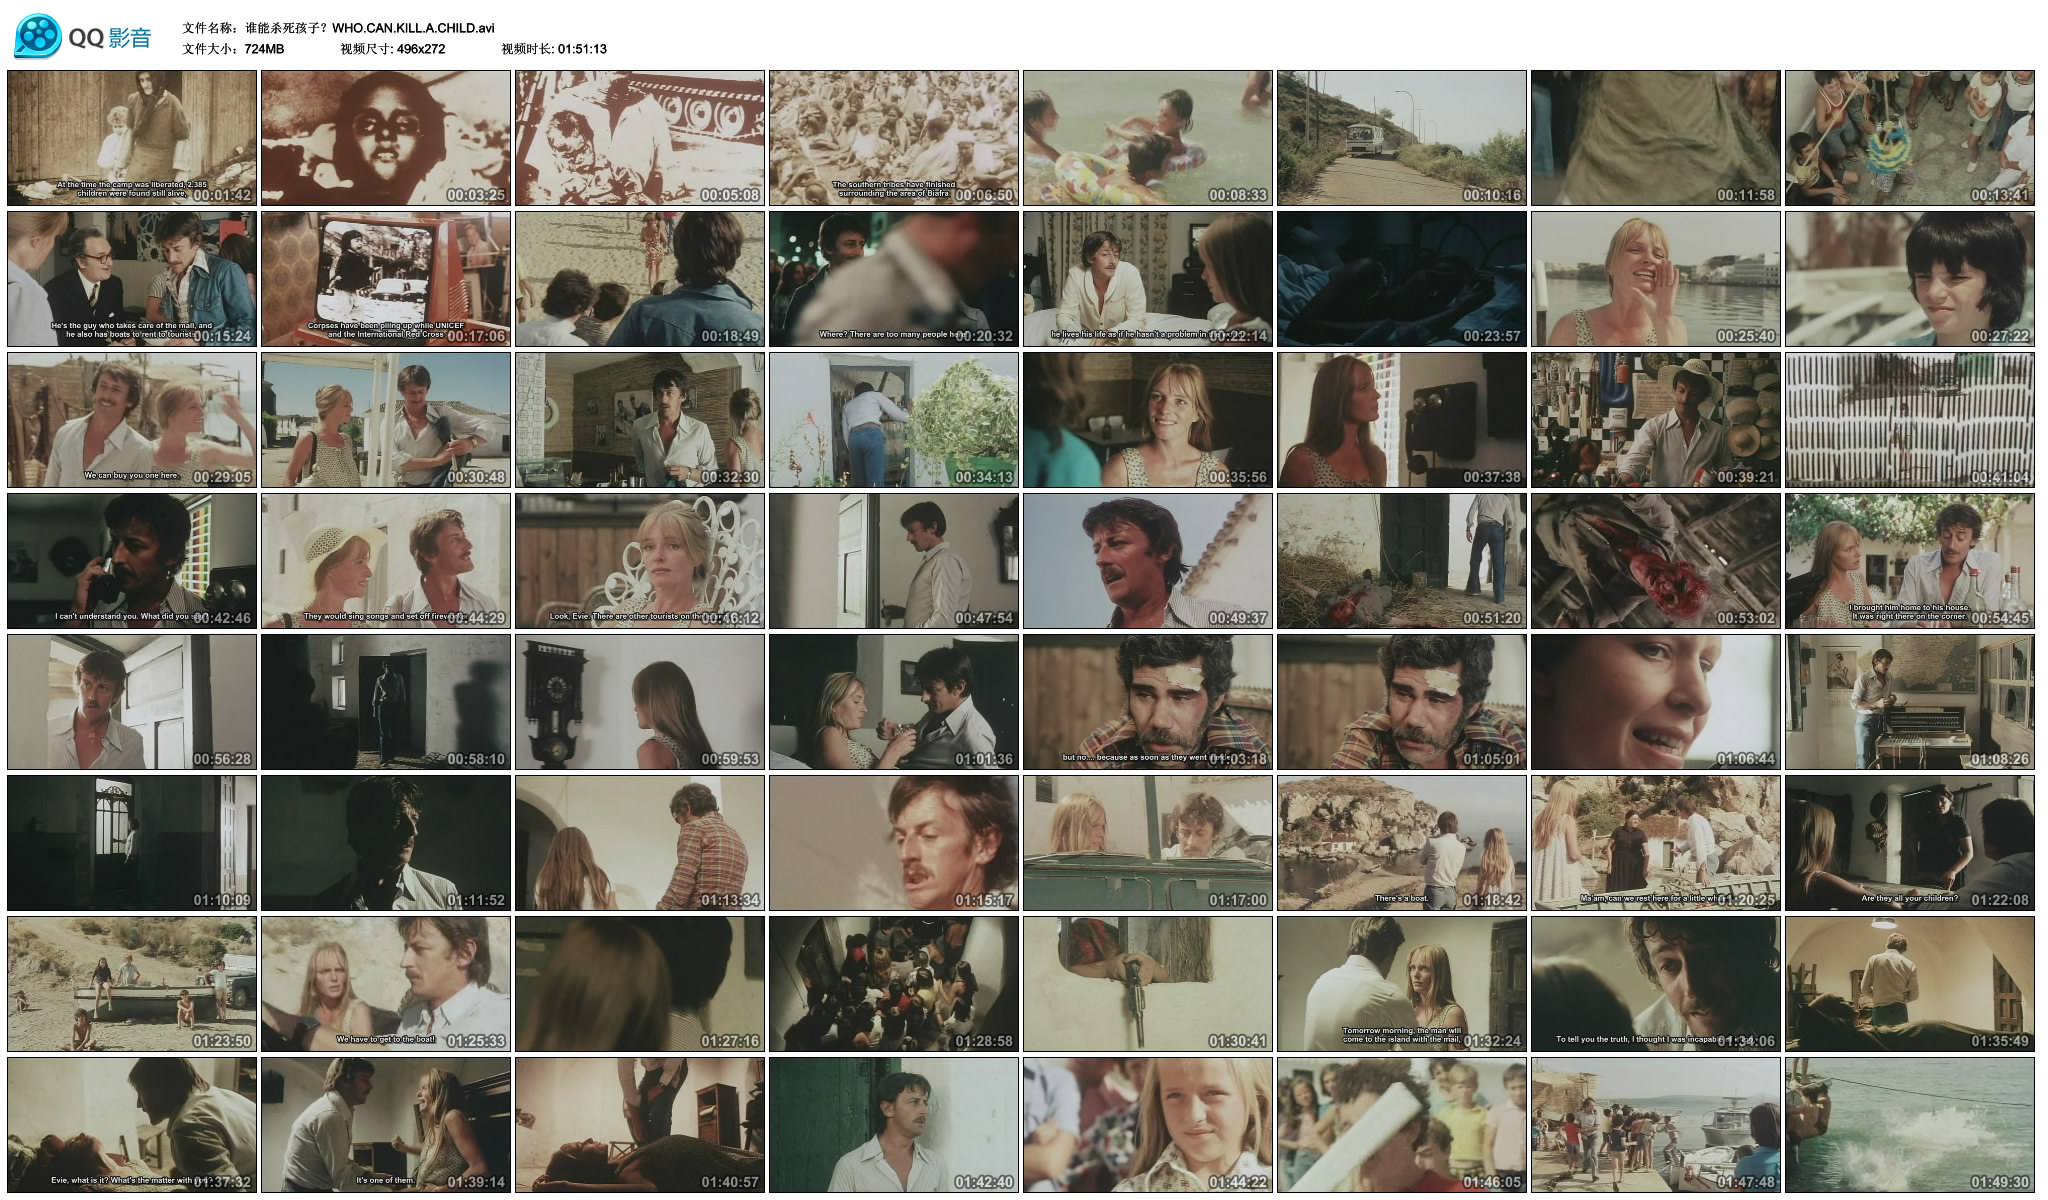Screen dimensions: 2048x1200
Task: Select the revolver in window thumbnail 01:30:41
Action: [1147, 984]
